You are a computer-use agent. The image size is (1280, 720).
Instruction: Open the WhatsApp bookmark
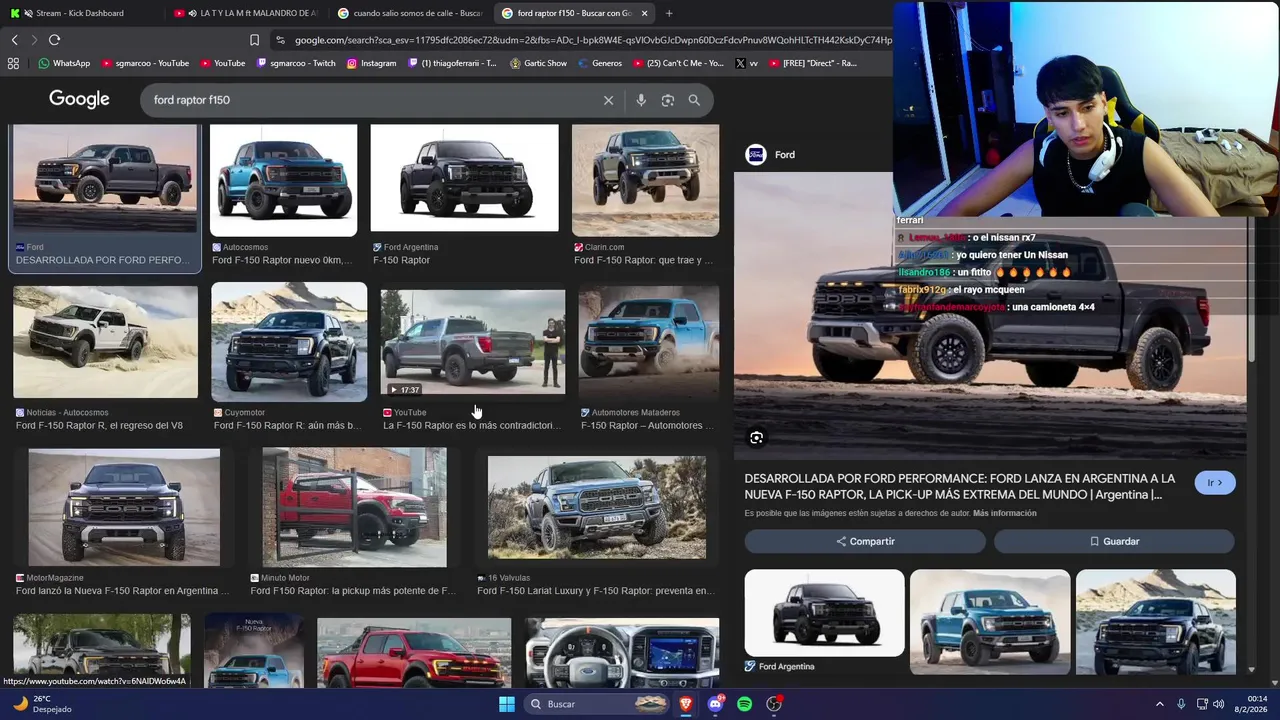[64, 63]
